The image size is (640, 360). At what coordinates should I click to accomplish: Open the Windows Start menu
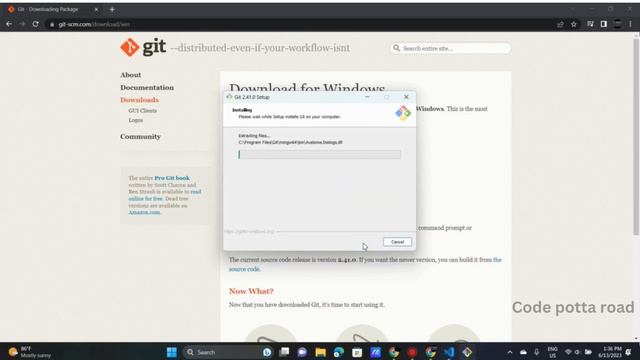click(x=172, y=352)
